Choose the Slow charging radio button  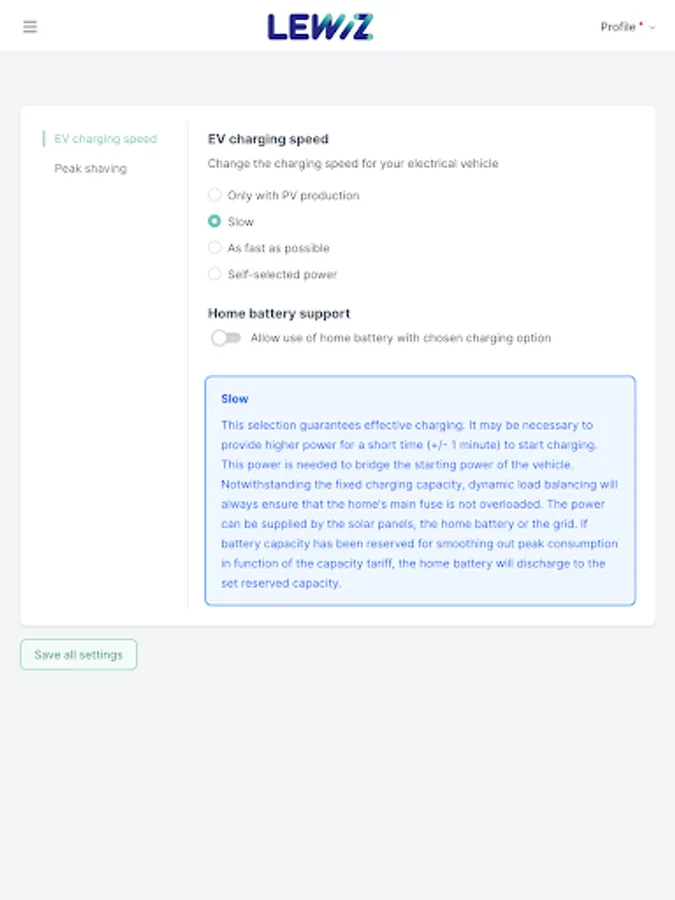(214, 221)
